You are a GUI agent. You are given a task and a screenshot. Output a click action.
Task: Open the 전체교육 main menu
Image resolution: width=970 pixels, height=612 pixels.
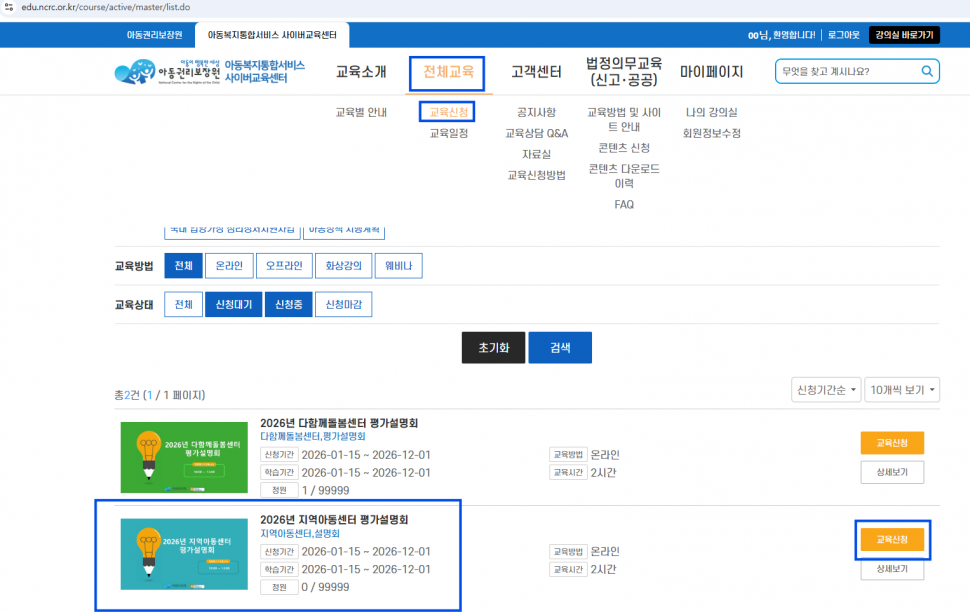click(x=447, y=73)
